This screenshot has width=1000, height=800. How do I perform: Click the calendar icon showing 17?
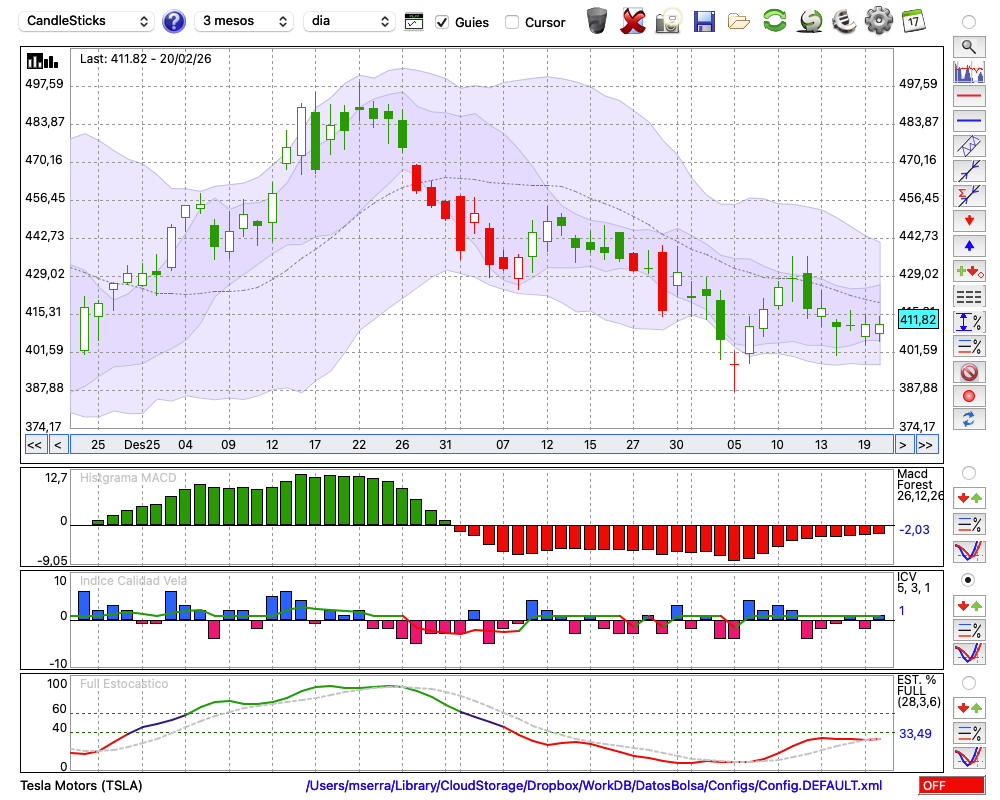(912, 21)
